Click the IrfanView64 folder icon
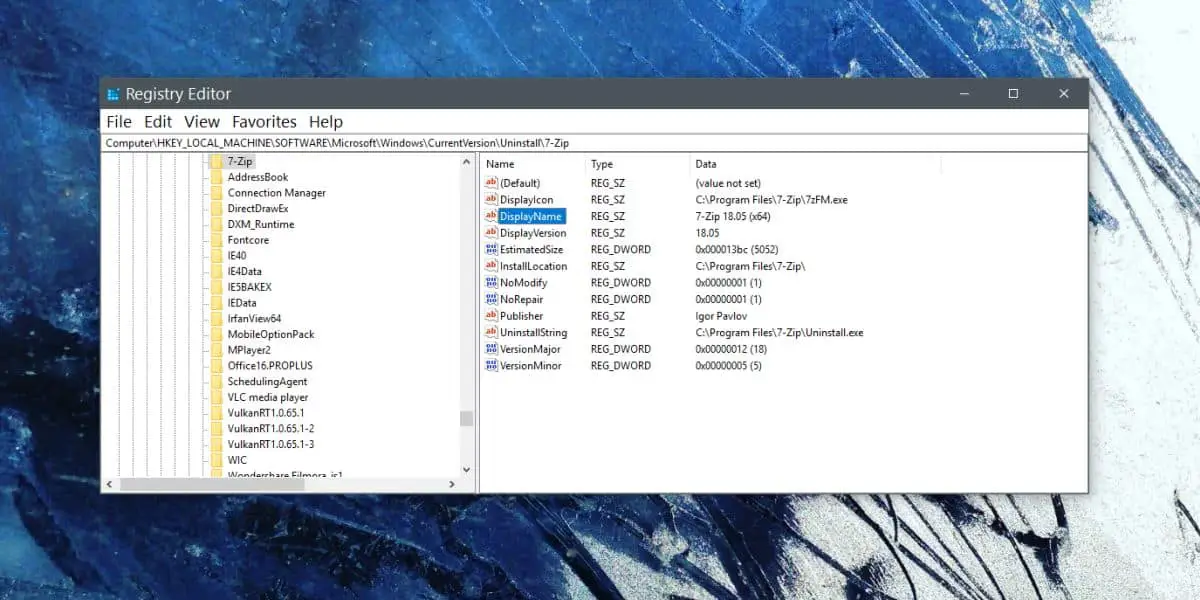 pos(216,318)
